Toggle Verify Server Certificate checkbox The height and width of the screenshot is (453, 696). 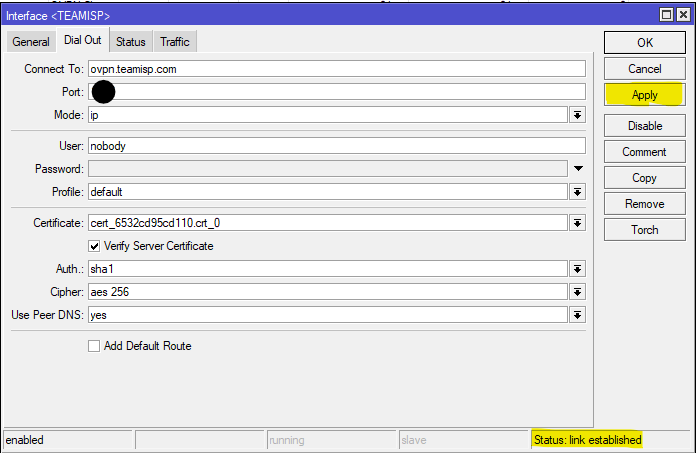[95, 246]
